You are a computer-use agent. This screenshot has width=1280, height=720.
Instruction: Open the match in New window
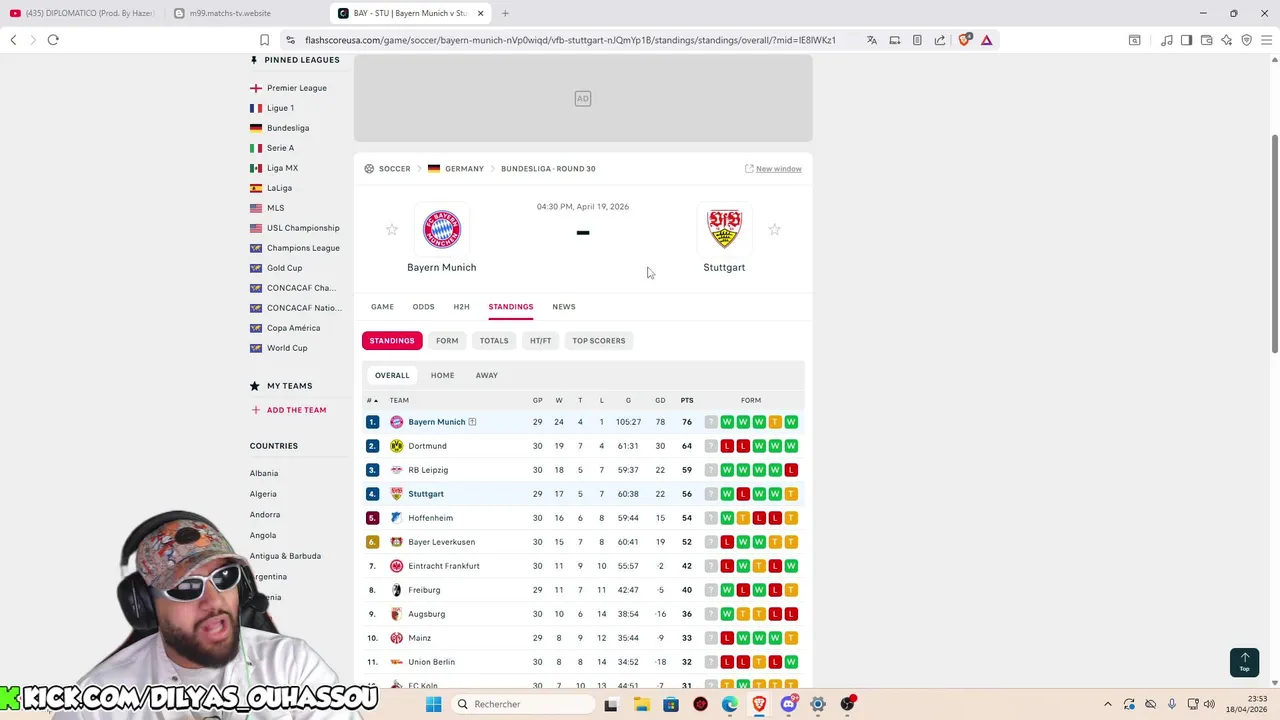[x=773, y=169]
